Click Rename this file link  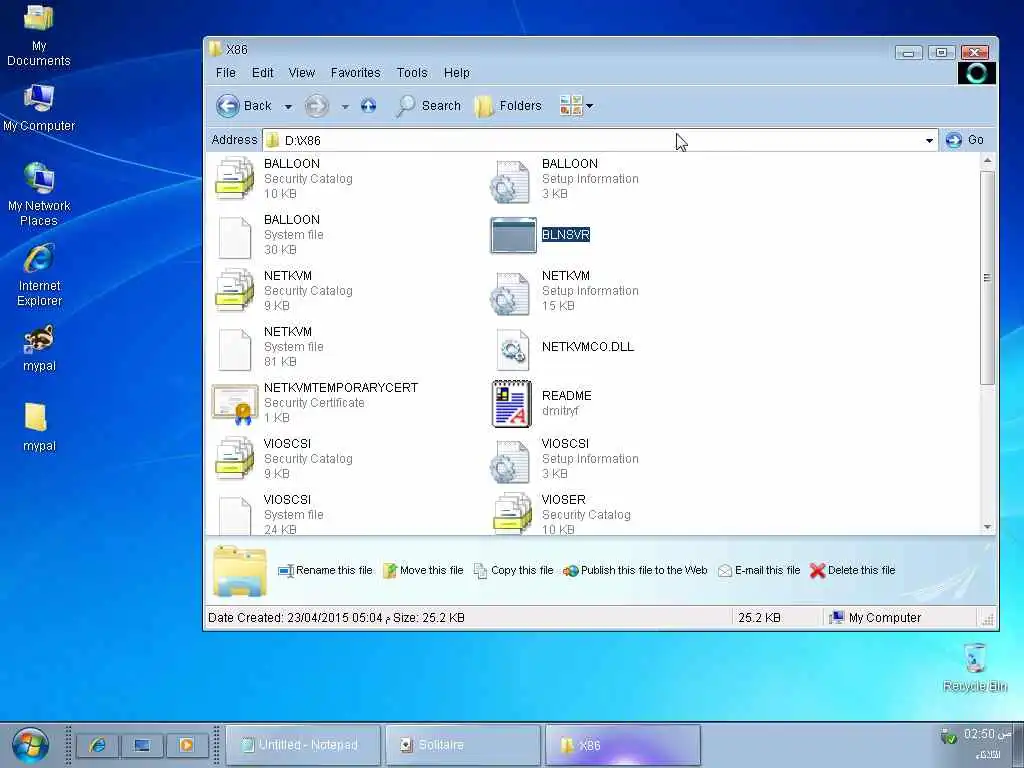[325, 570]
